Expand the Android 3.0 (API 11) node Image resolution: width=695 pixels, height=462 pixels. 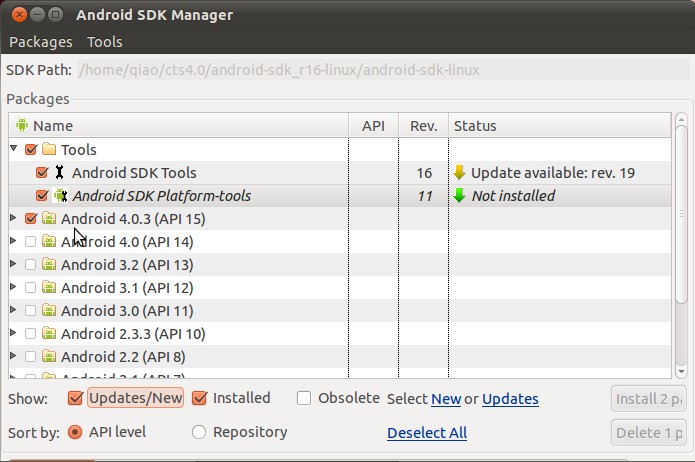click(13, 310)
